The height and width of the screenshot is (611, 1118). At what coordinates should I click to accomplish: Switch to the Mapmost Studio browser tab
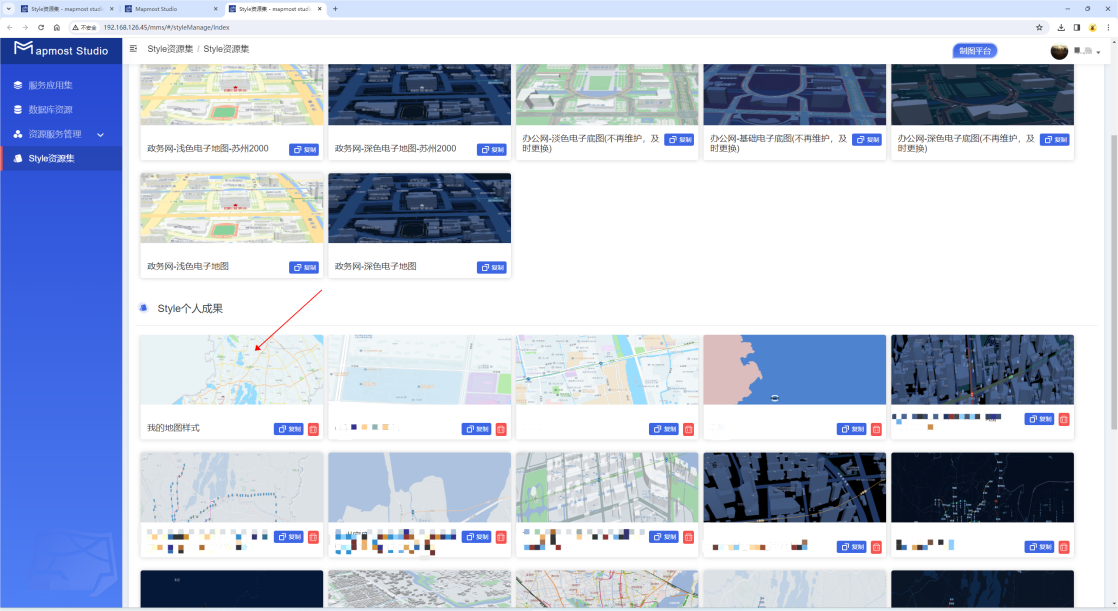coord(170,9)
